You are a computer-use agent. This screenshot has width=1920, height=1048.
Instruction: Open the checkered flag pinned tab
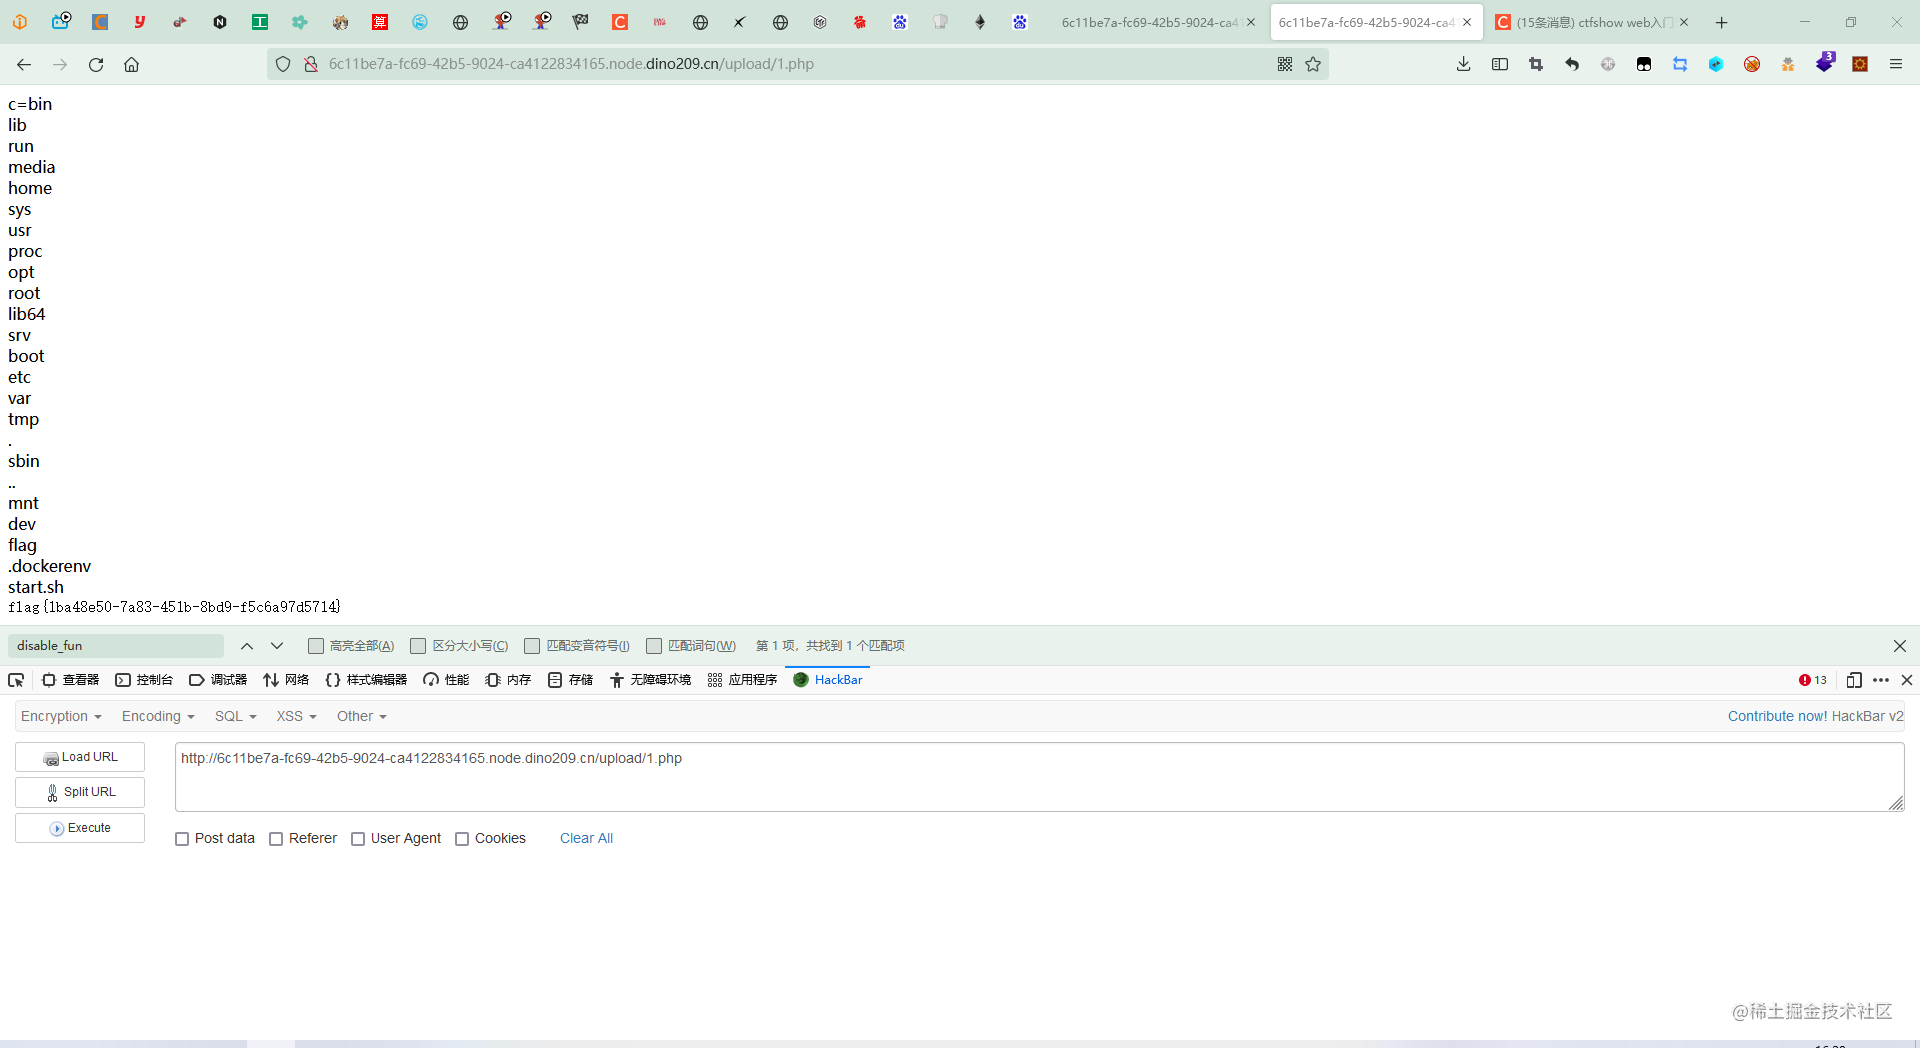[580, 22]
